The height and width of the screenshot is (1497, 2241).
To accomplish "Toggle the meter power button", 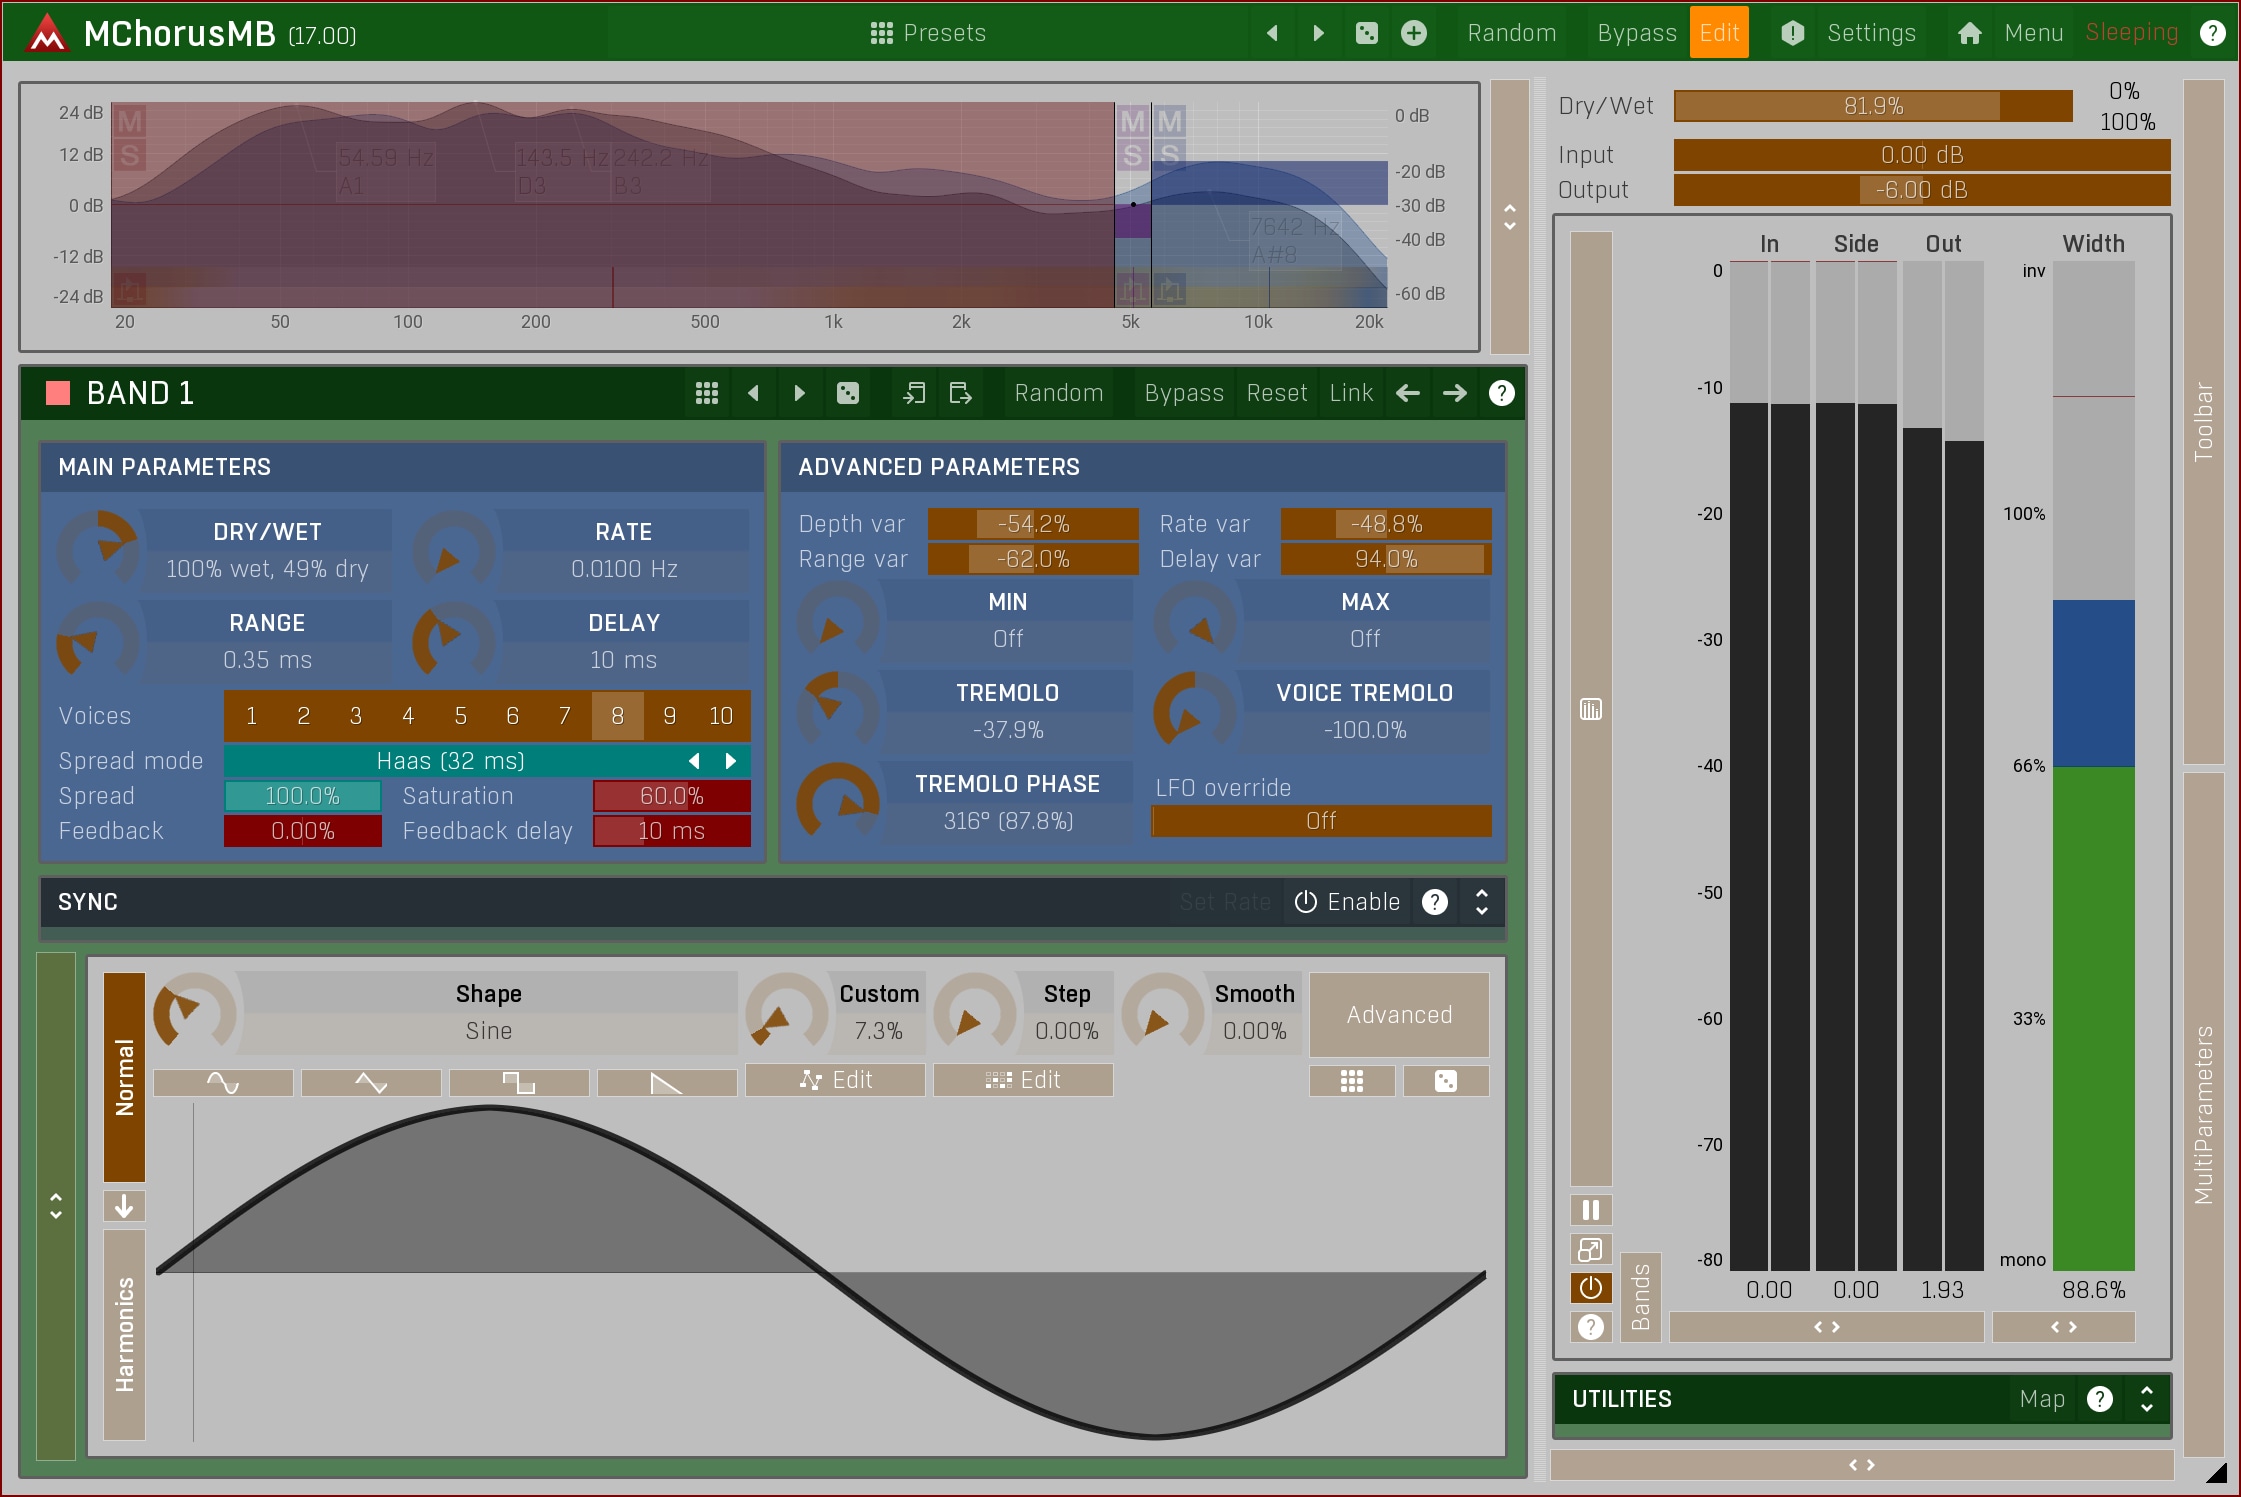I will (1590, 1288).
